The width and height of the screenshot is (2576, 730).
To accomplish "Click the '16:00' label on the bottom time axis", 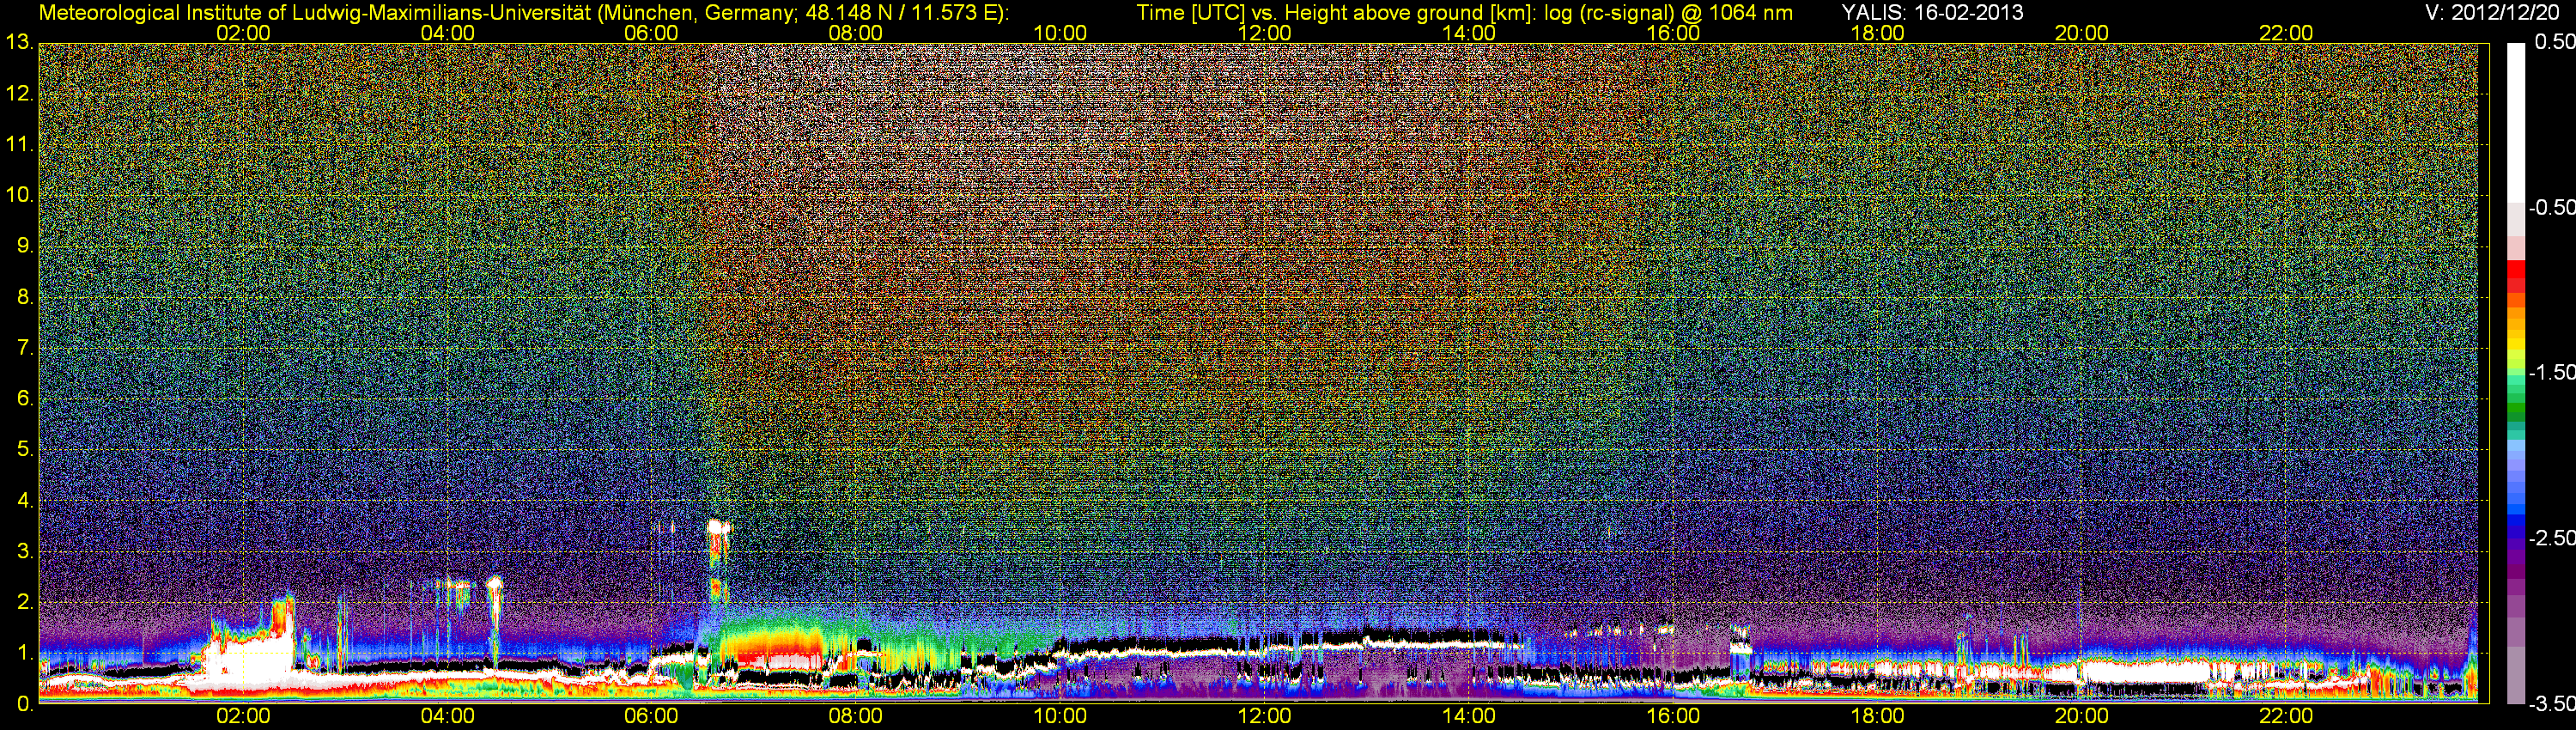I will pos(1673,716).
